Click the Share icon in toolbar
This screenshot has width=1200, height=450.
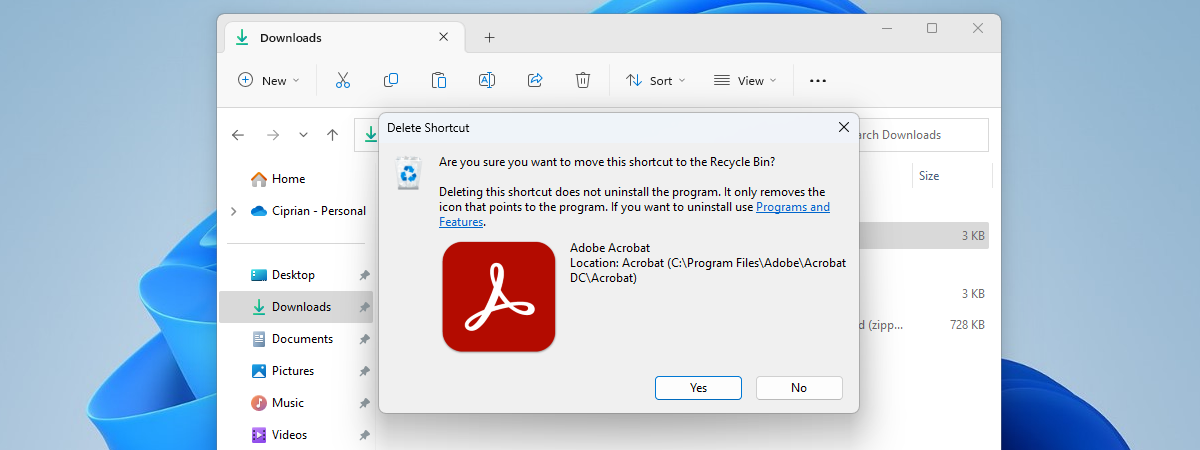(535, 80)
